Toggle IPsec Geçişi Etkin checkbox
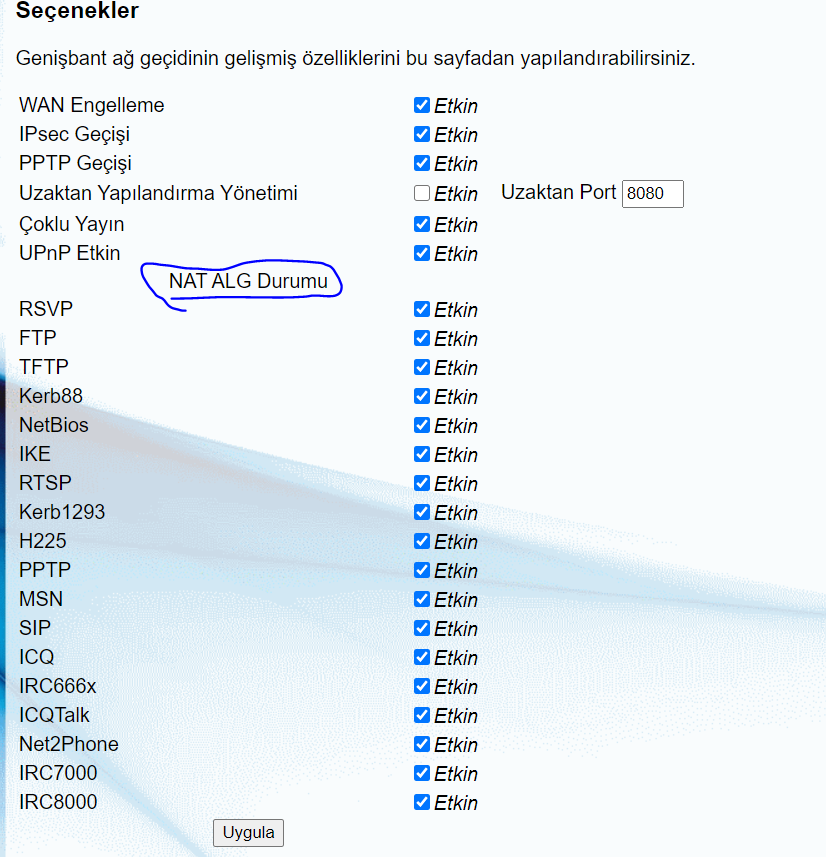This screenshot has height=857, width=826. click(x=421, y=134)
